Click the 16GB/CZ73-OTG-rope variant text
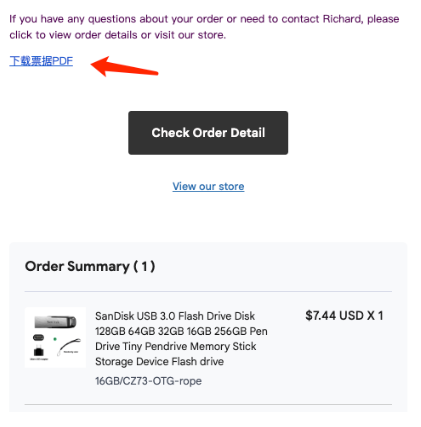The image size is (421, 427). (x=148, y=381)
